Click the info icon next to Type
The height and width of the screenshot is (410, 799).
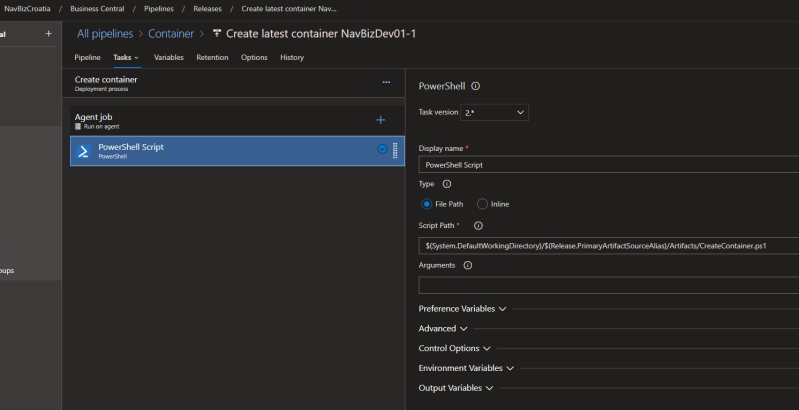click(x=446, y=184)
